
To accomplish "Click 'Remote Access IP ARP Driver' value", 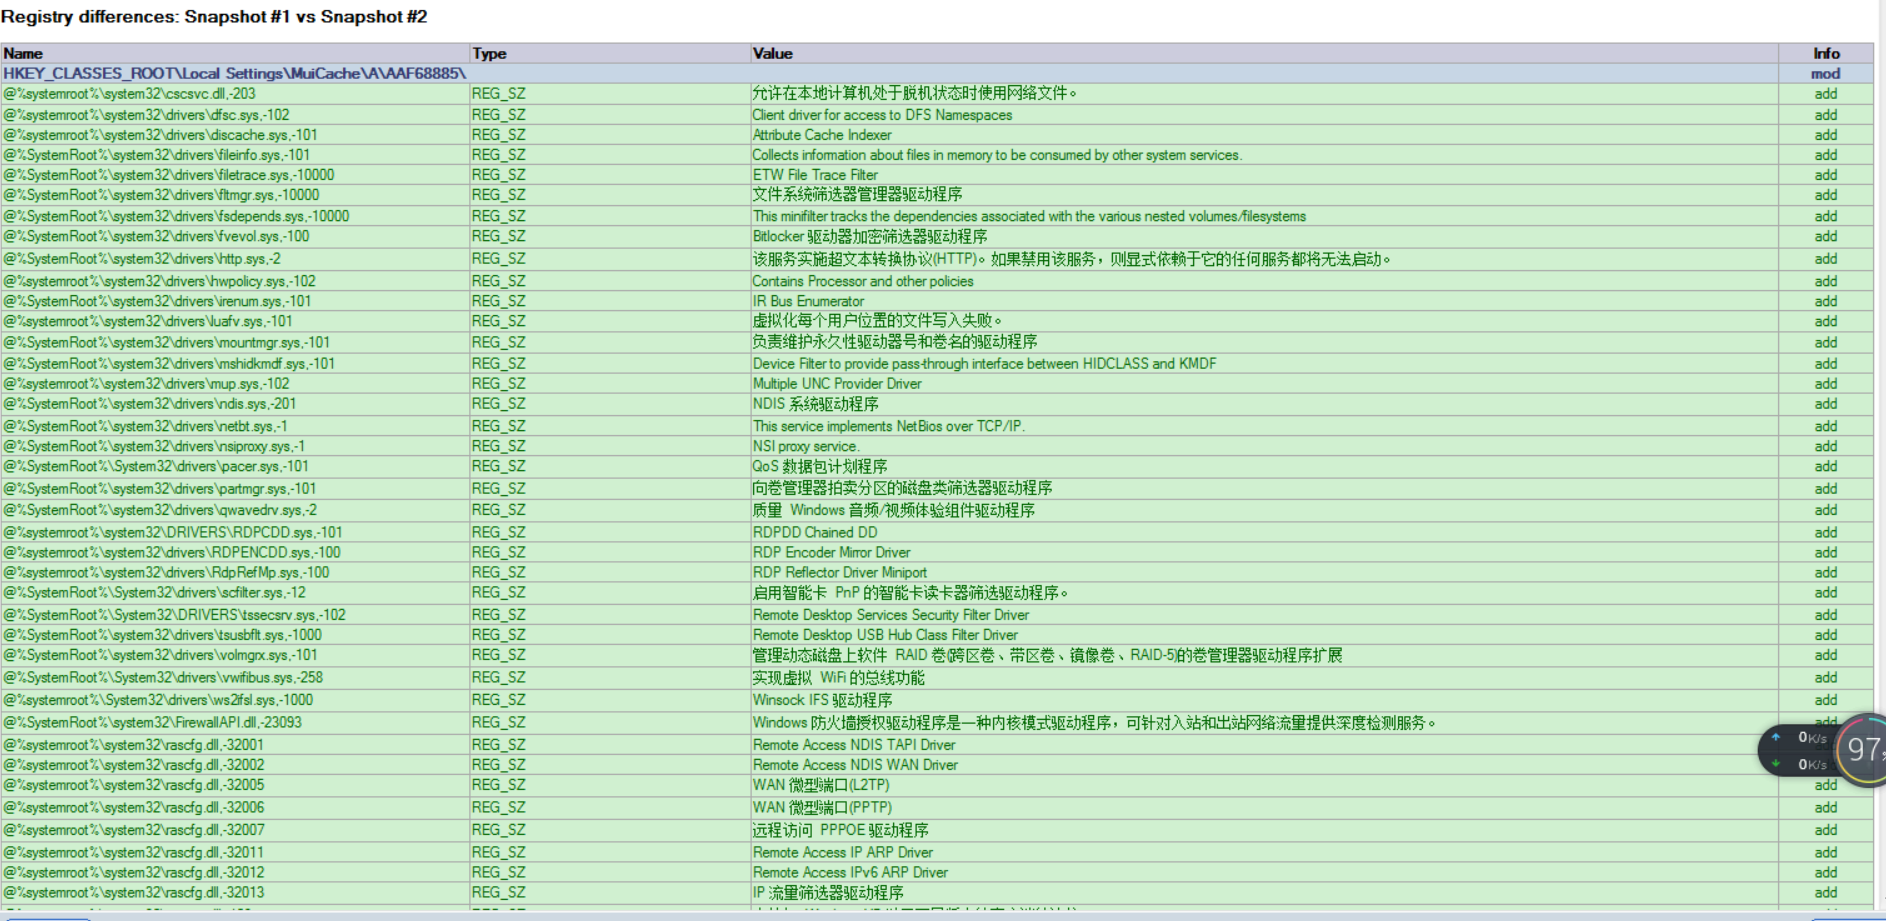I will [843, 853].
